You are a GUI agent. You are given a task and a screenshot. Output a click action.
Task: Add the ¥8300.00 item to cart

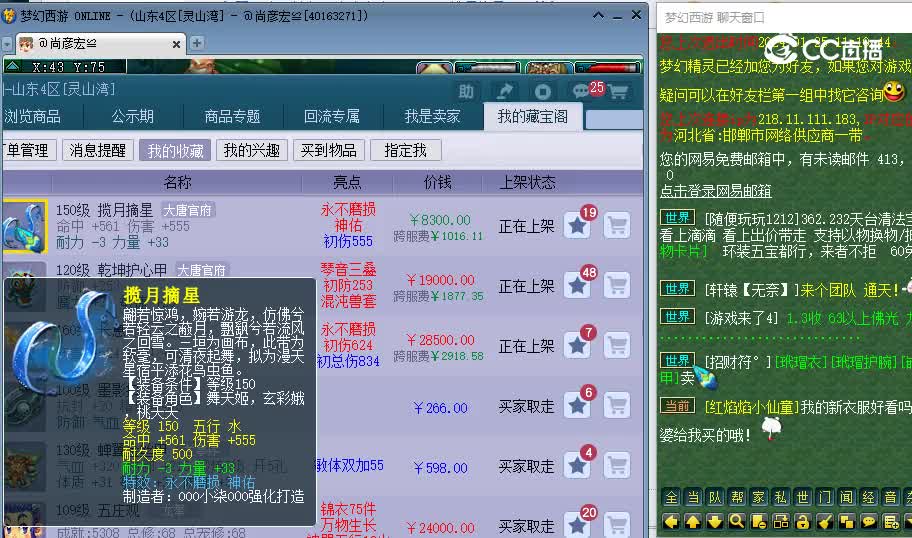[617, 226]
